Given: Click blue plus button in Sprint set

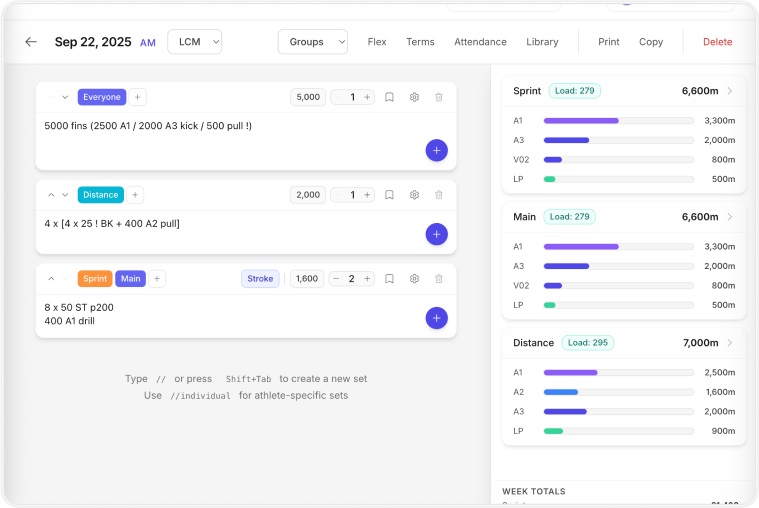Looking at the screenshot, I should coord(436,318).
